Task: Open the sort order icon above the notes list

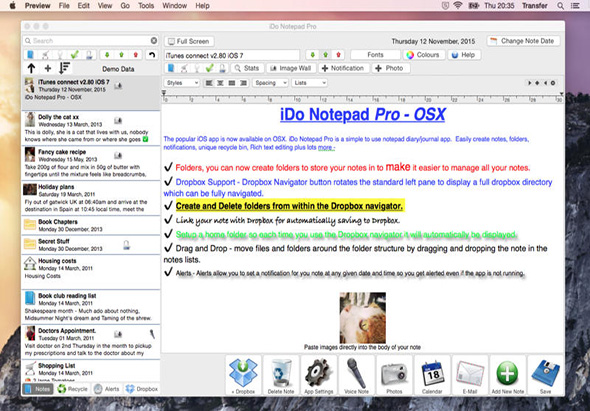Action: (65, 68)
